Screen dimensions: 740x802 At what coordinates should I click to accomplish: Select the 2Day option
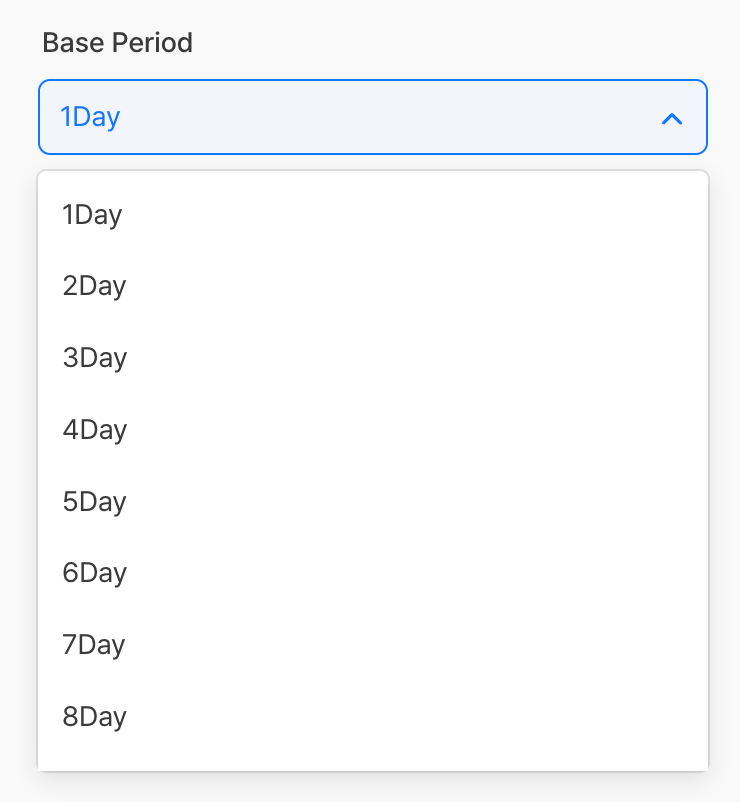(94, 286)
